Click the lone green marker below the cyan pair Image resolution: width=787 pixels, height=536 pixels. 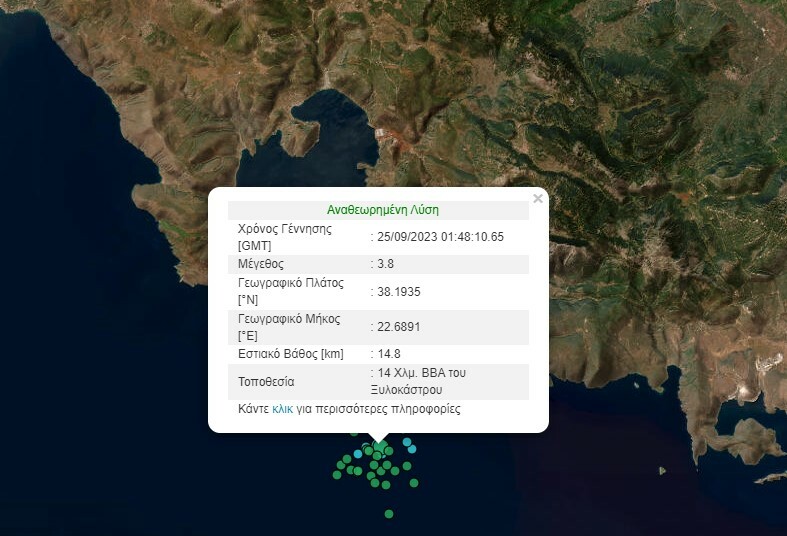point(407,465)
